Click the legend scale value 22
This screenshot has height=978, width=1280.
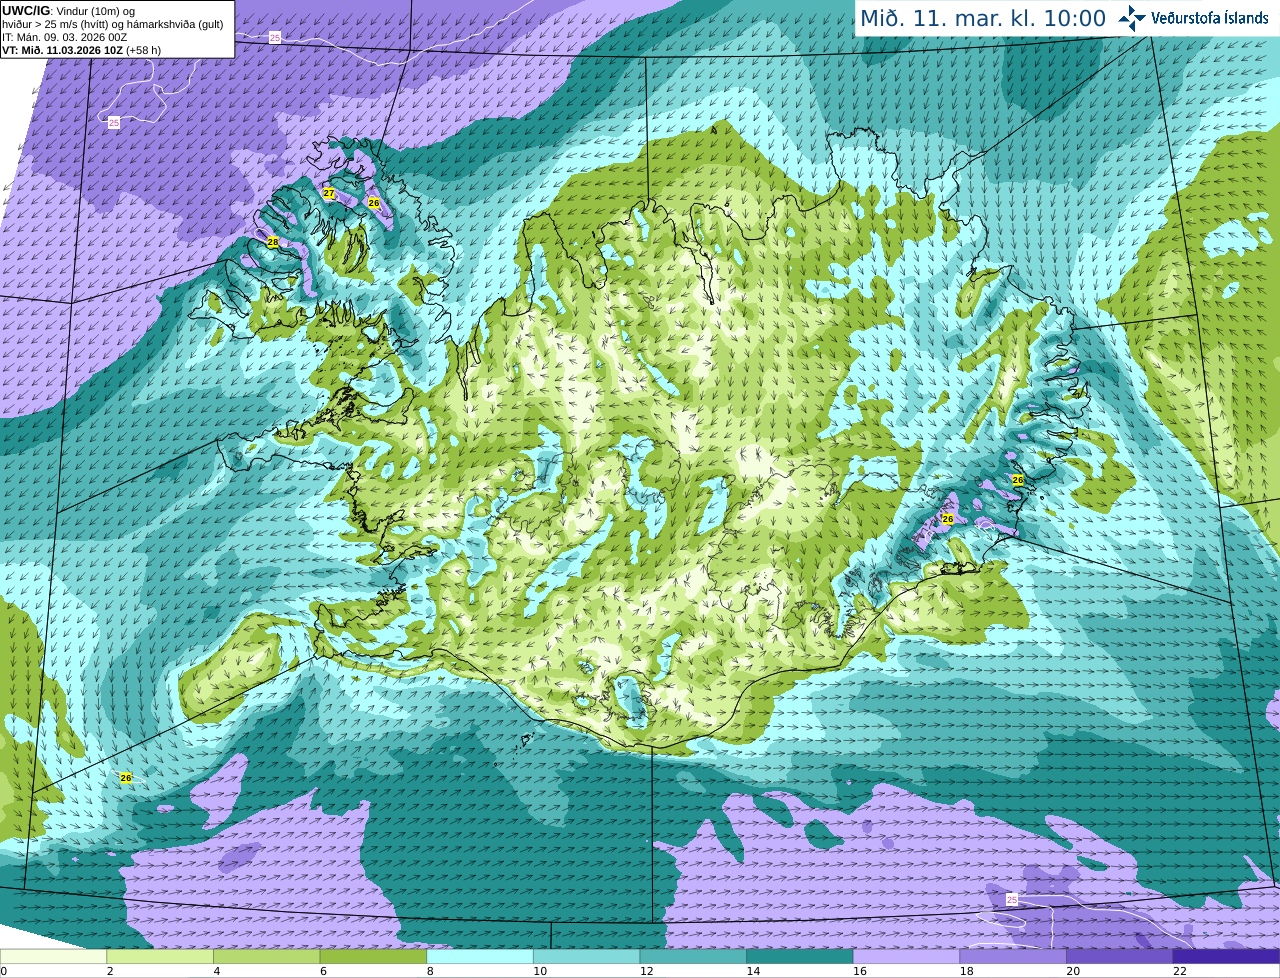click(x=1179, y=971)
